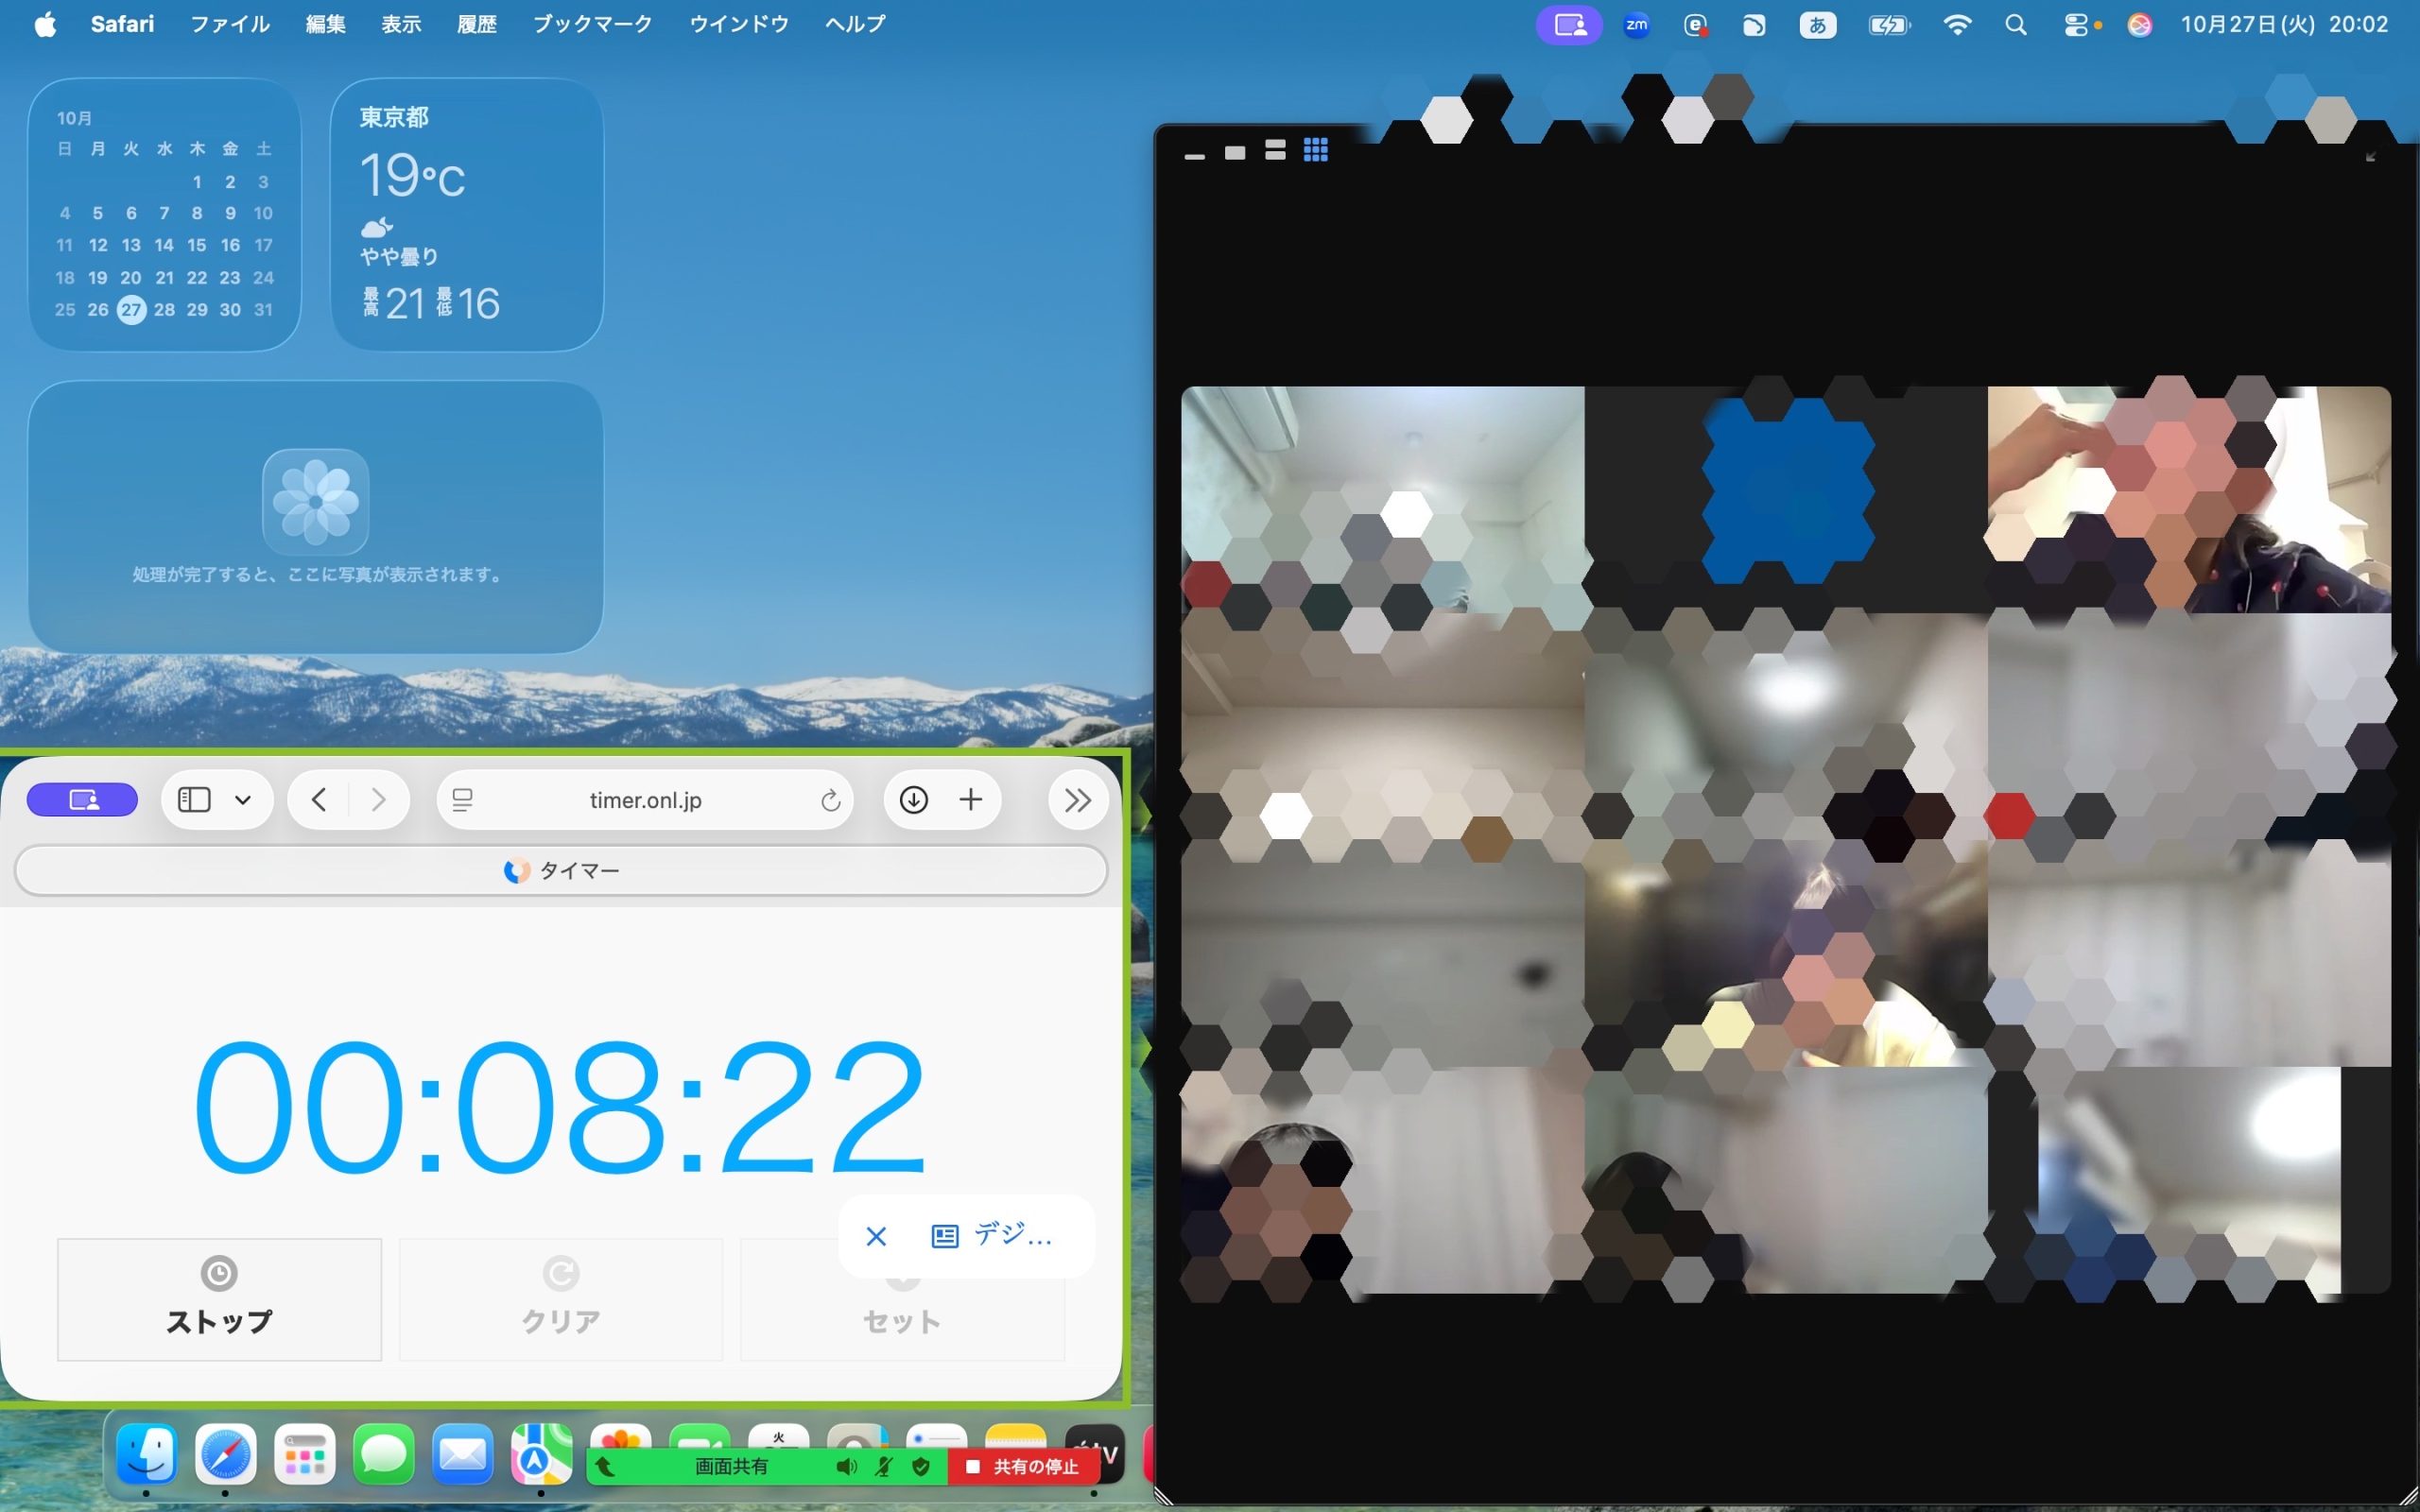Open Wi-Fi status menu
The image size is (2420, 1512).
(1957, 25)
